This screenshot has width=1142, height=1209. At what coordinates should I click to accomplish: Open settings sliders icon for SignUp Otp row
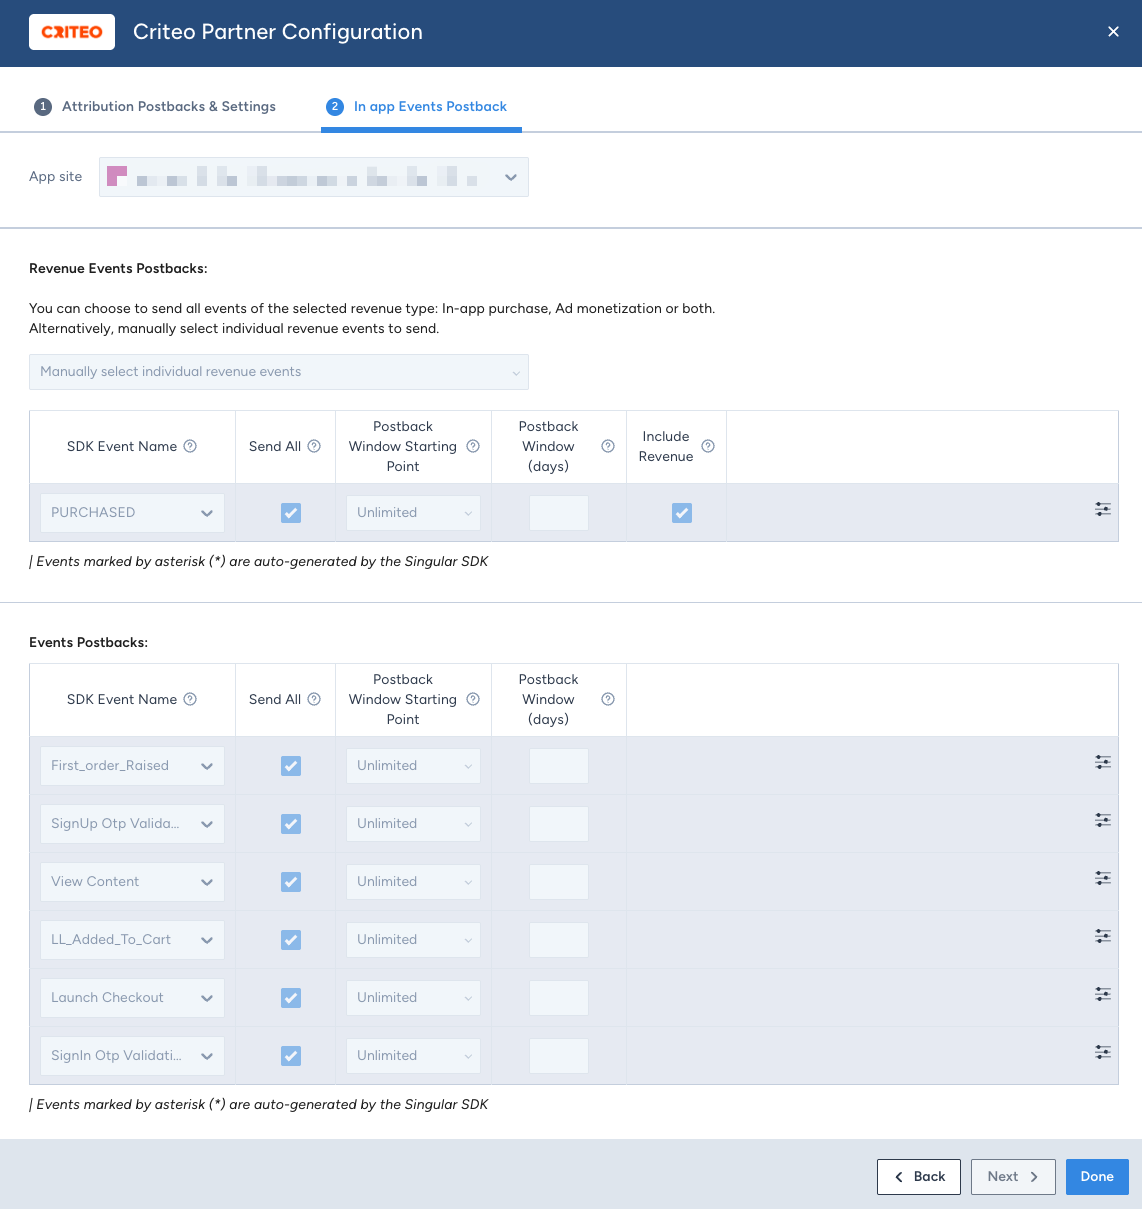point(1103,821)
